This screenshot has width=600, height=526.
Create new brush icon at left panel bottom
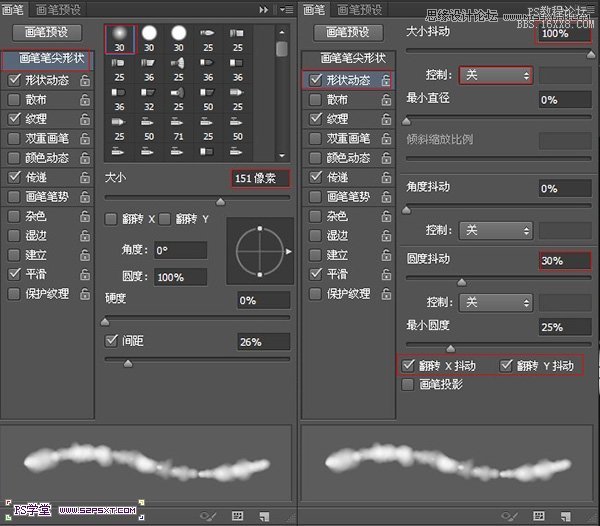click(x=264, y=516)
